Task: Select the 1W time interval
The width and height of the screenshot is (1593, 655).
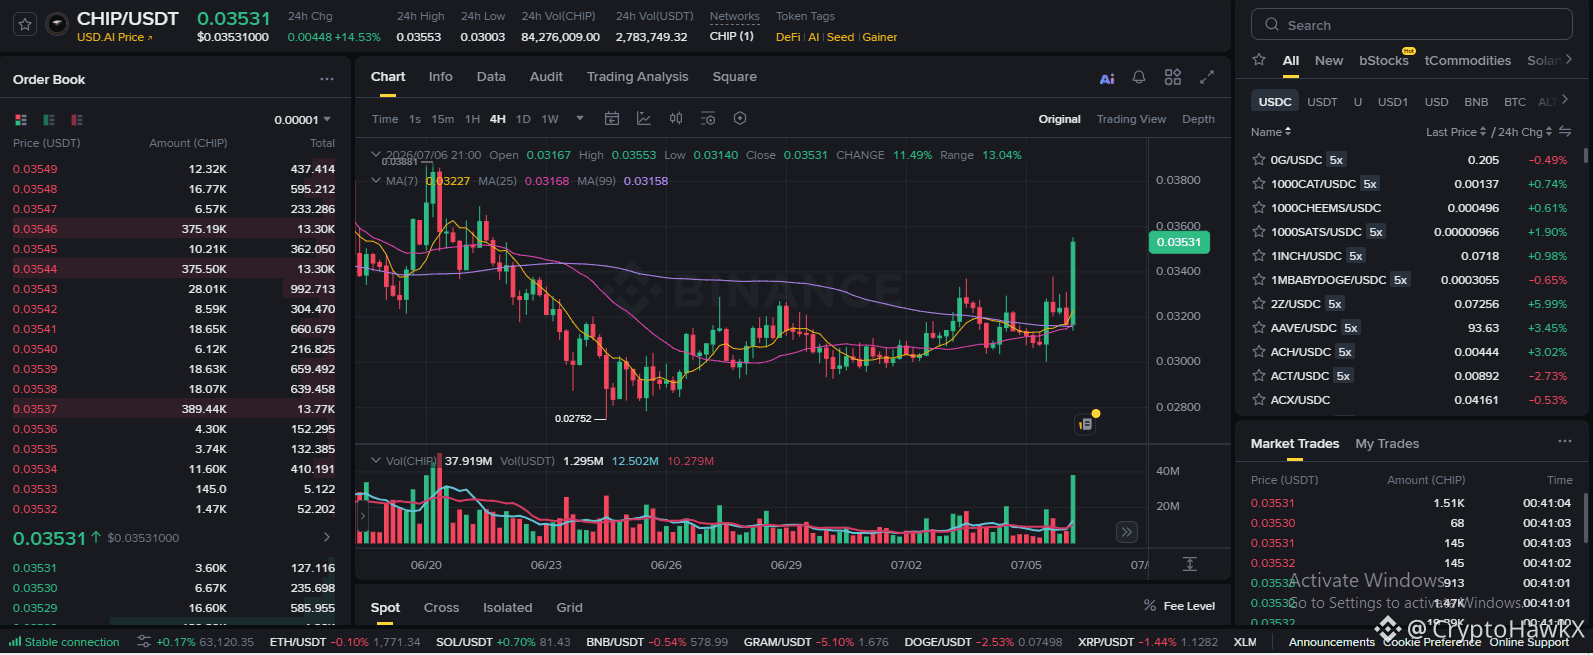Action: point(550,119)
